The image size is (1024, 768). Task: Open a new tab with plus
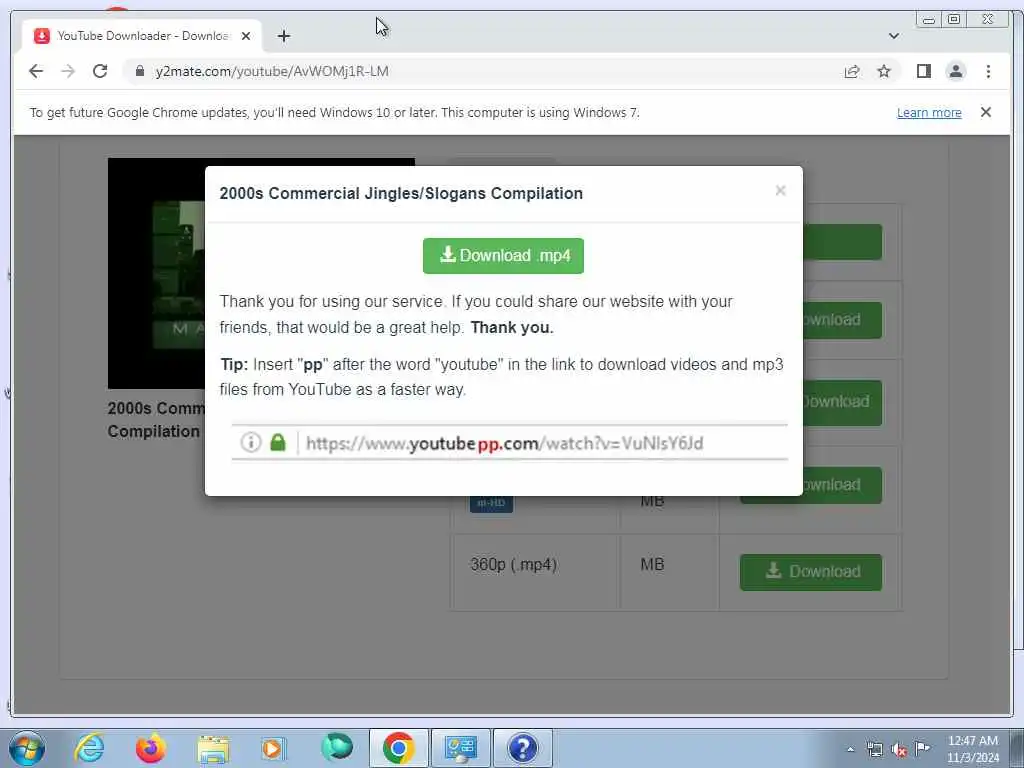(x=283, y=36)
